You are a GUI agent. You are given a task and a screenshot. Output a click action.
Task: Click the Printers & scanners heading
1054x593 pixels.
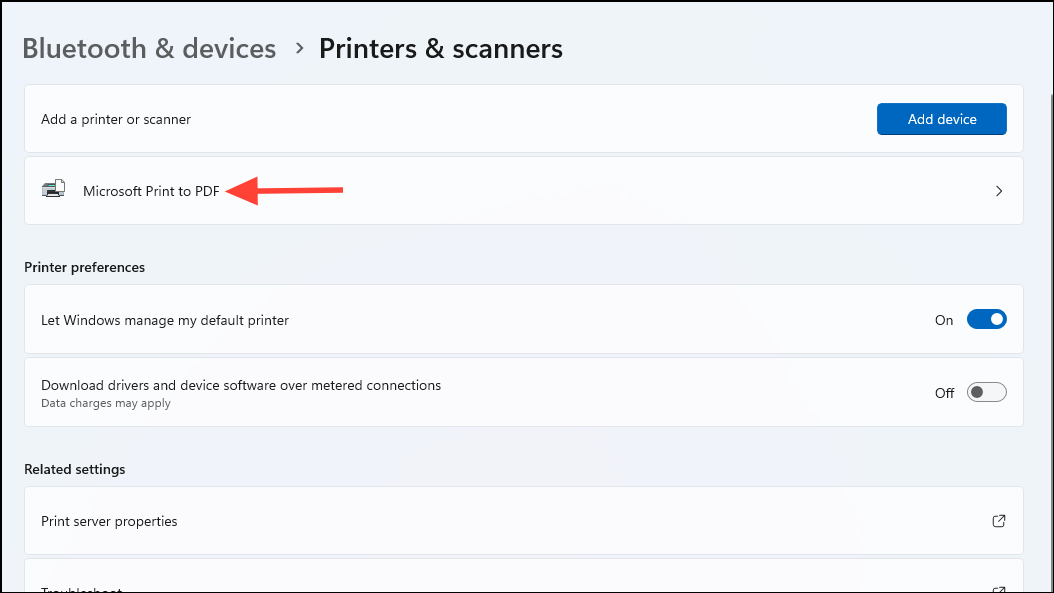pos(440,48)
